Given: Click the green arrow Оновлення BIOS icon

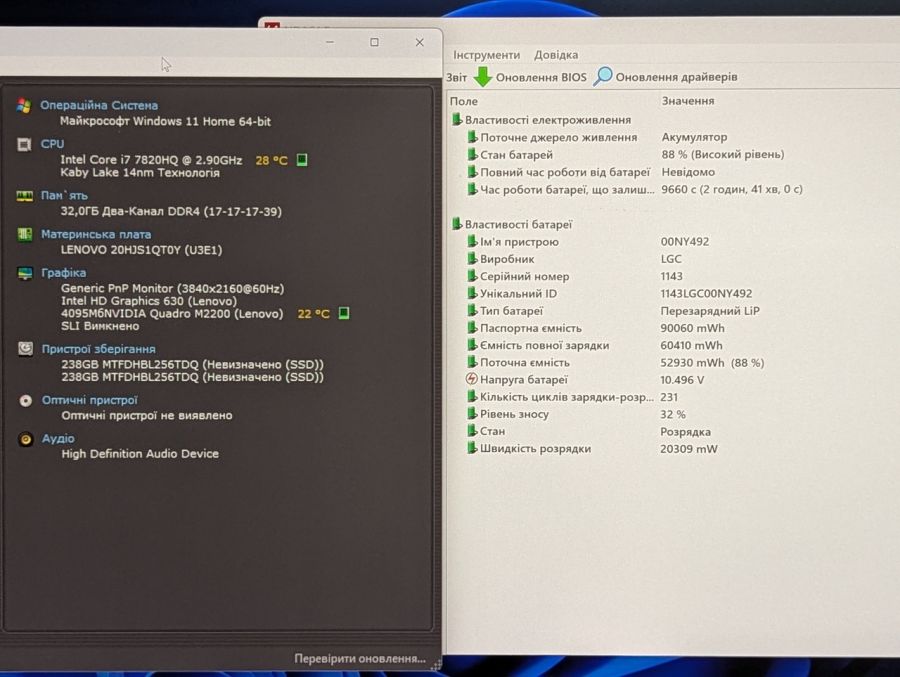Looking at the screenshot, I should coord(483,76).
